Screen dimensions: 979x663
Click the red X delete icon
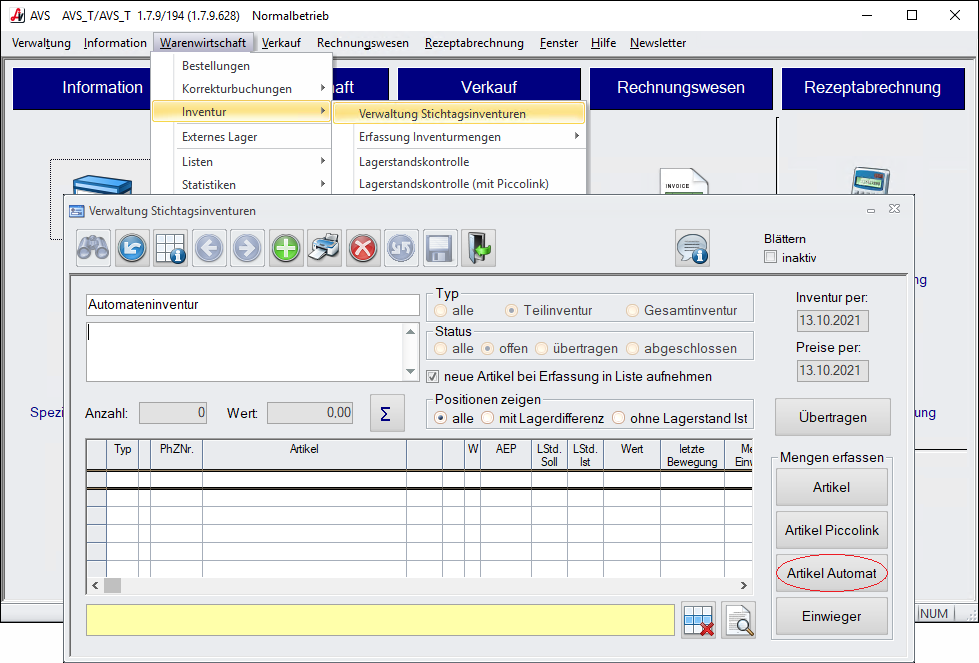pos(363,248)
